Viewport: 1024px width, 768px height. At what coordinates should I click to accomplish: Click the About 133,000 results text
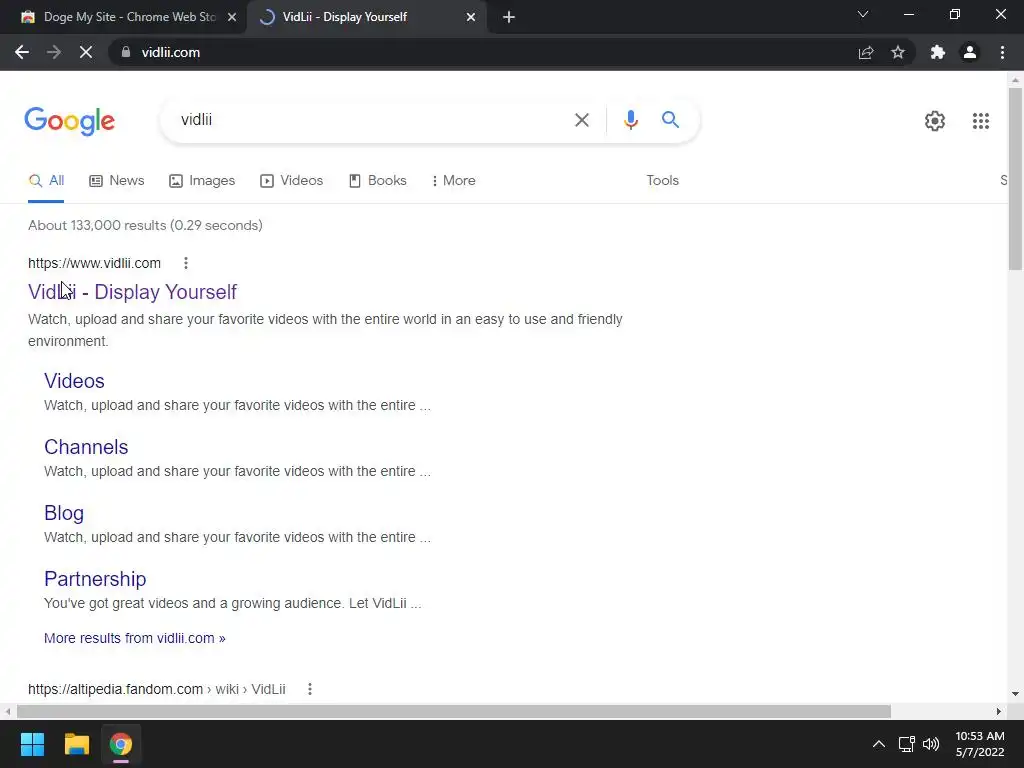(145, 225)
